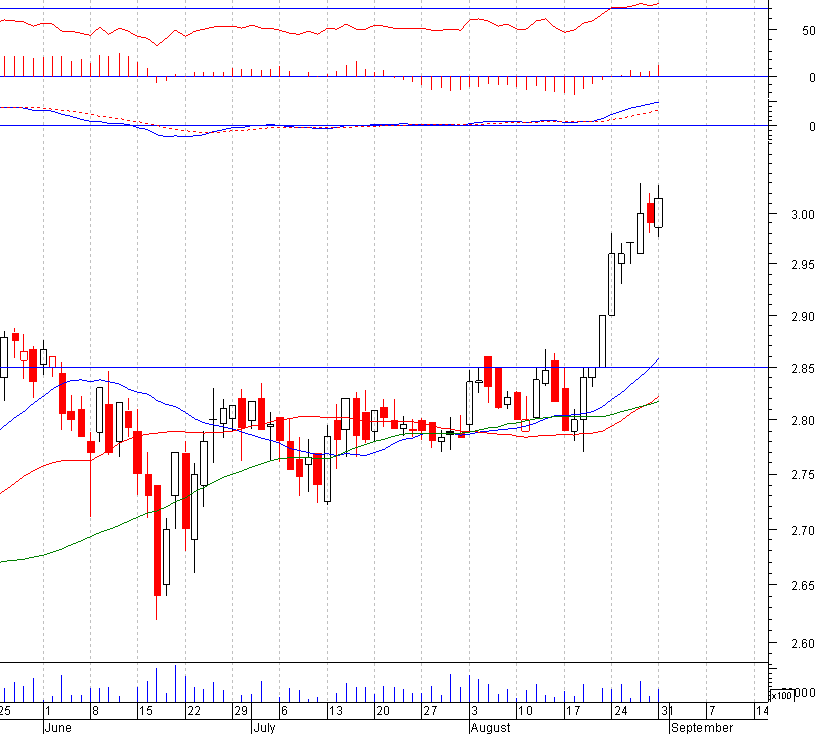Select the date label 24 on time axis
This screenshot has width=819, height=734.
click(621, 710)
